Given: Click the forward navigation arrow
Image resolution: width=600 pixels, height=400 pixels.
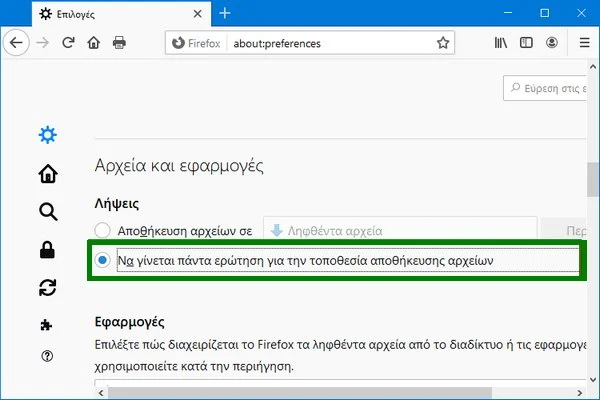Looking at the screenshot, I should (x=42, y=42).
